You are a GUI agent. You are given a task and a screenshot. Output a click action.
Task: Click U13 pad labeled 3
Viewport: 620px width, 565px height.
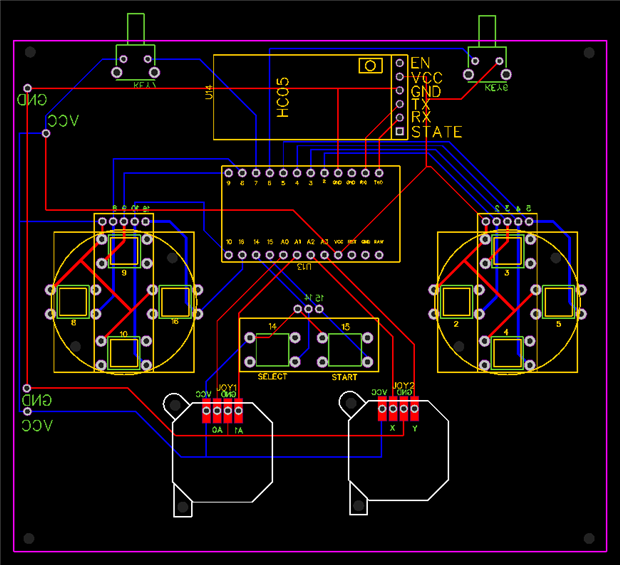[310, 173]
